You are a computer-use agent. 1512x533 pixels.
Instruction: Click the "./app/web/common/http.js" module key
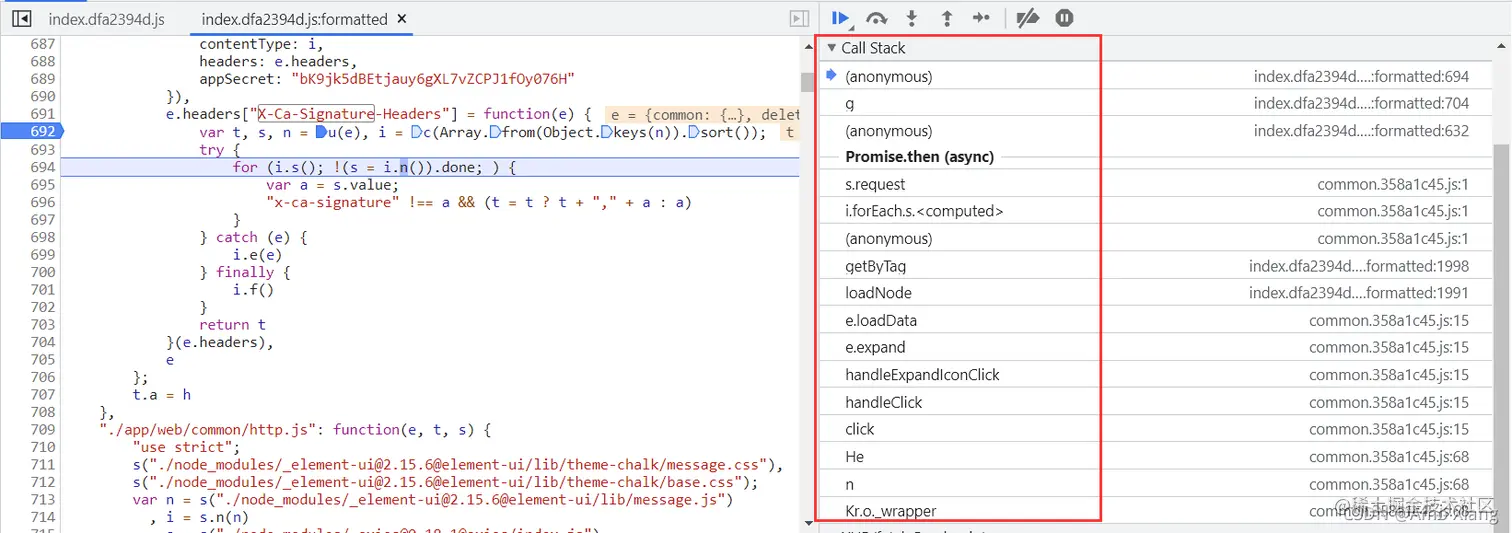point(211,429)
